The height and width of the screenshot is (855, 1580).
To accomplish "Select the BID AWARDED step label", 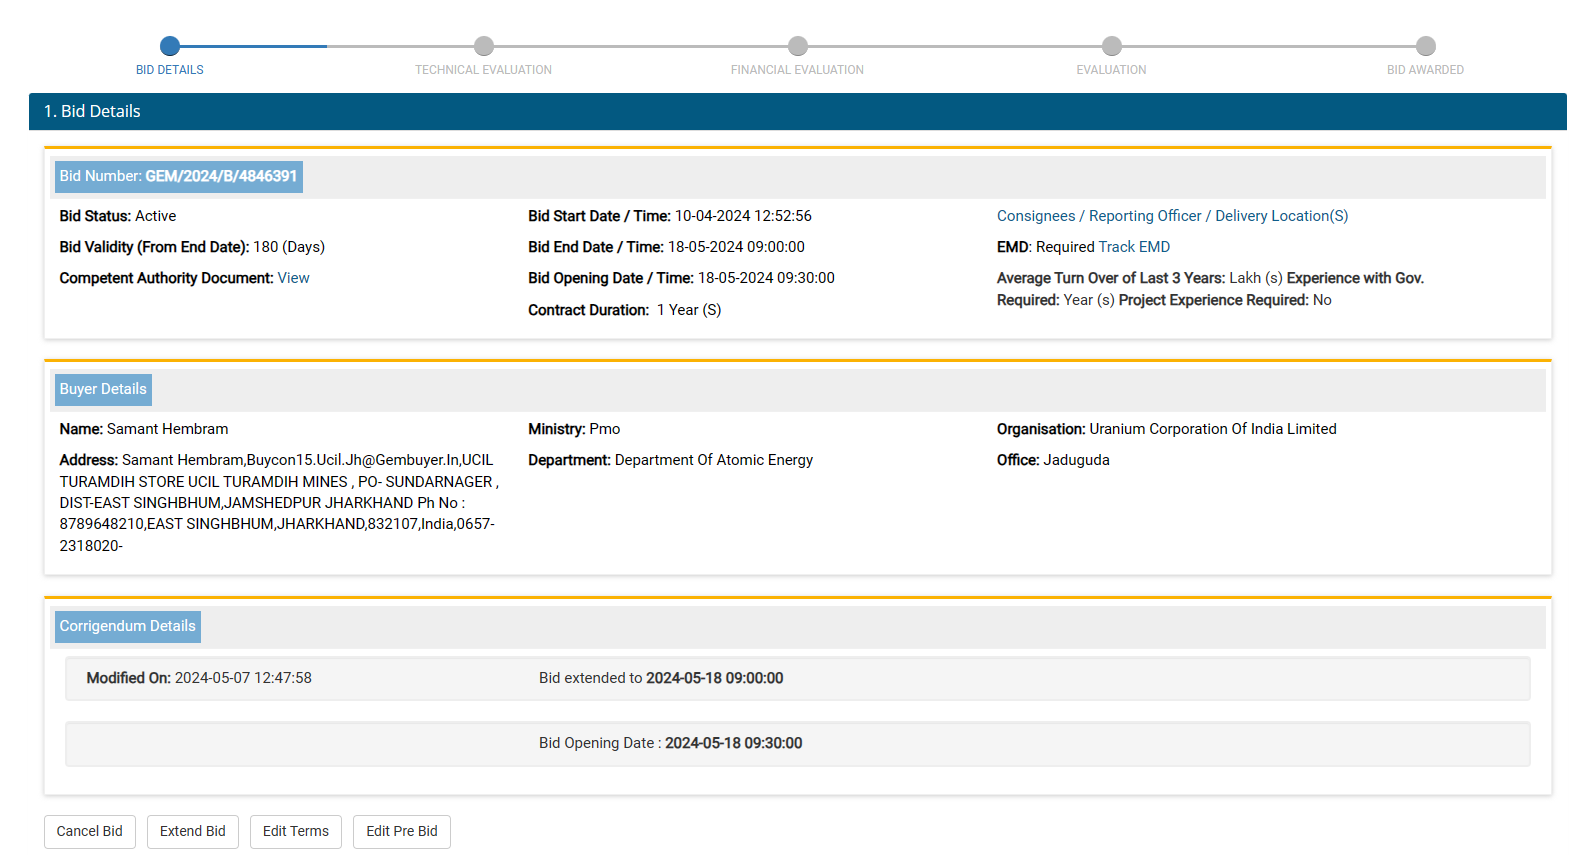I will [x=1426, y=70].
